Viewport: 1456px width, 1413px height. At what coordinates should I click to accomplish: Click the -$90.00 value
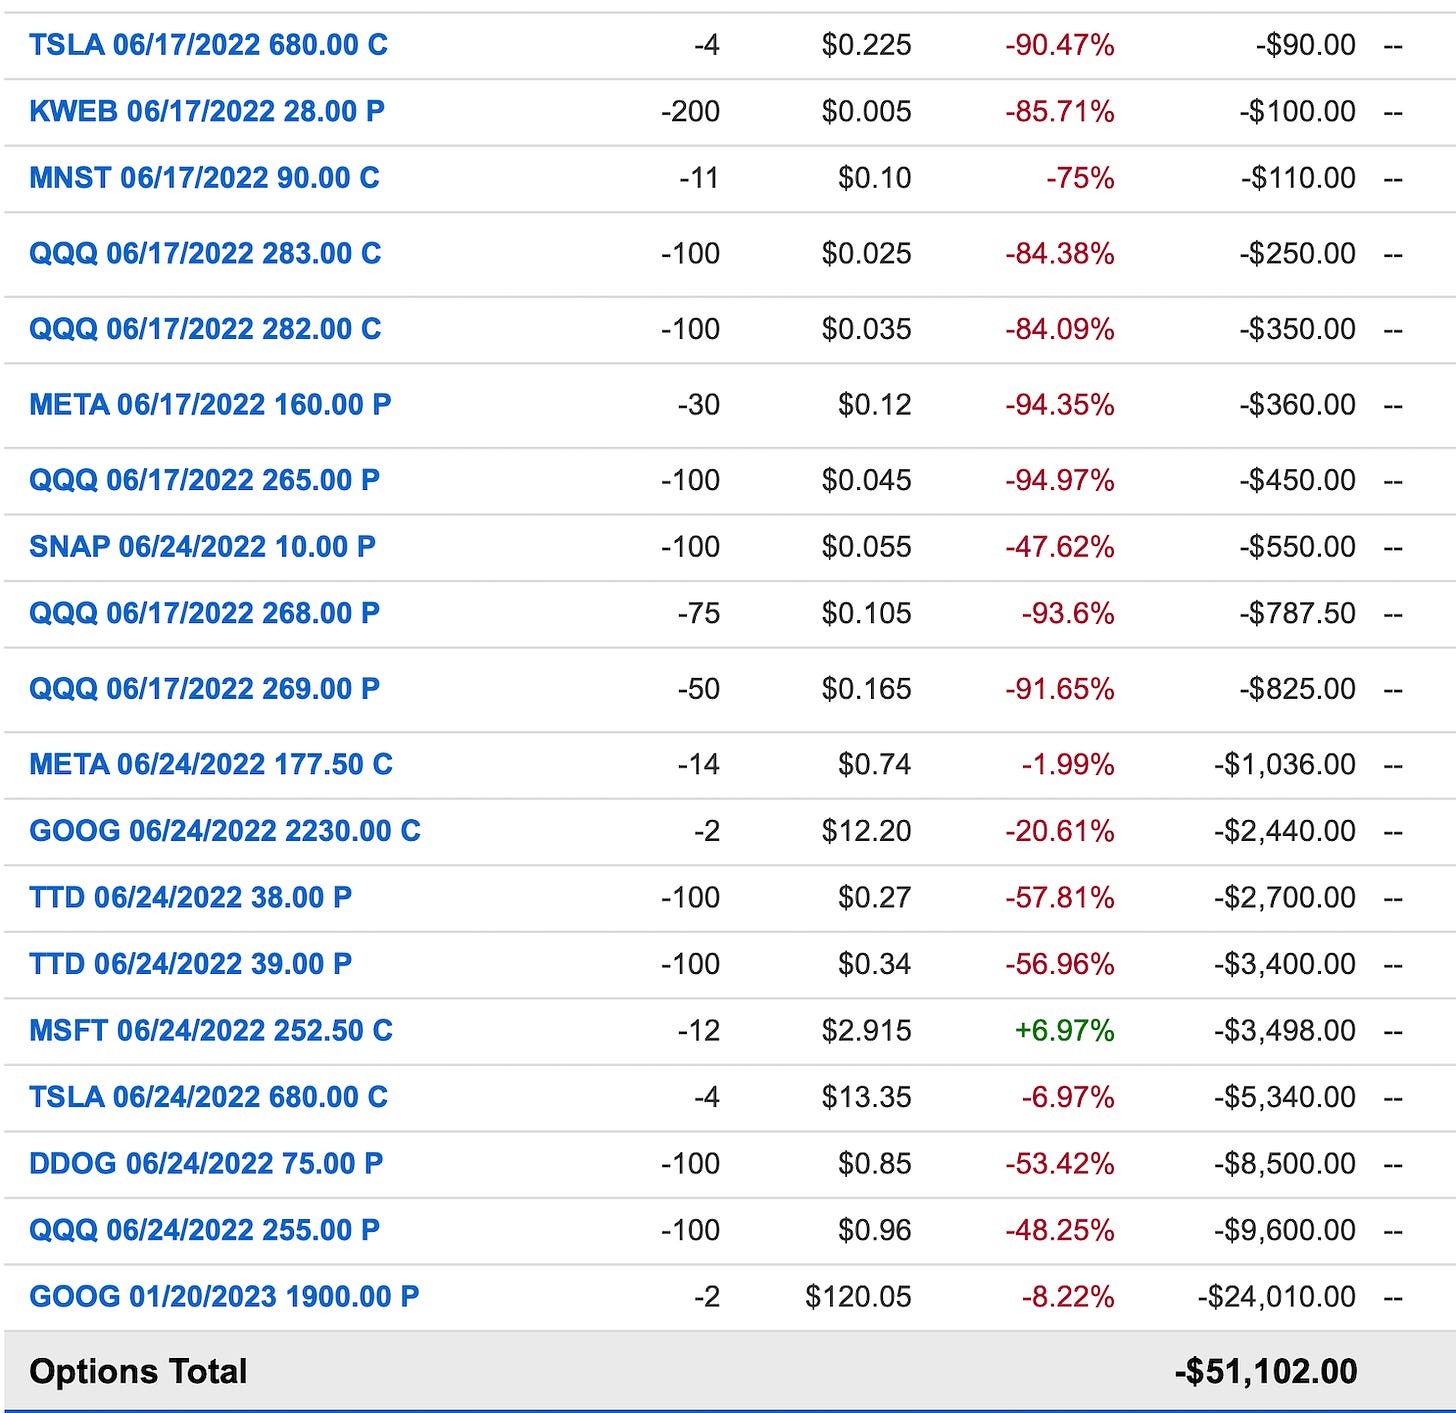(x=1306, y=45)
